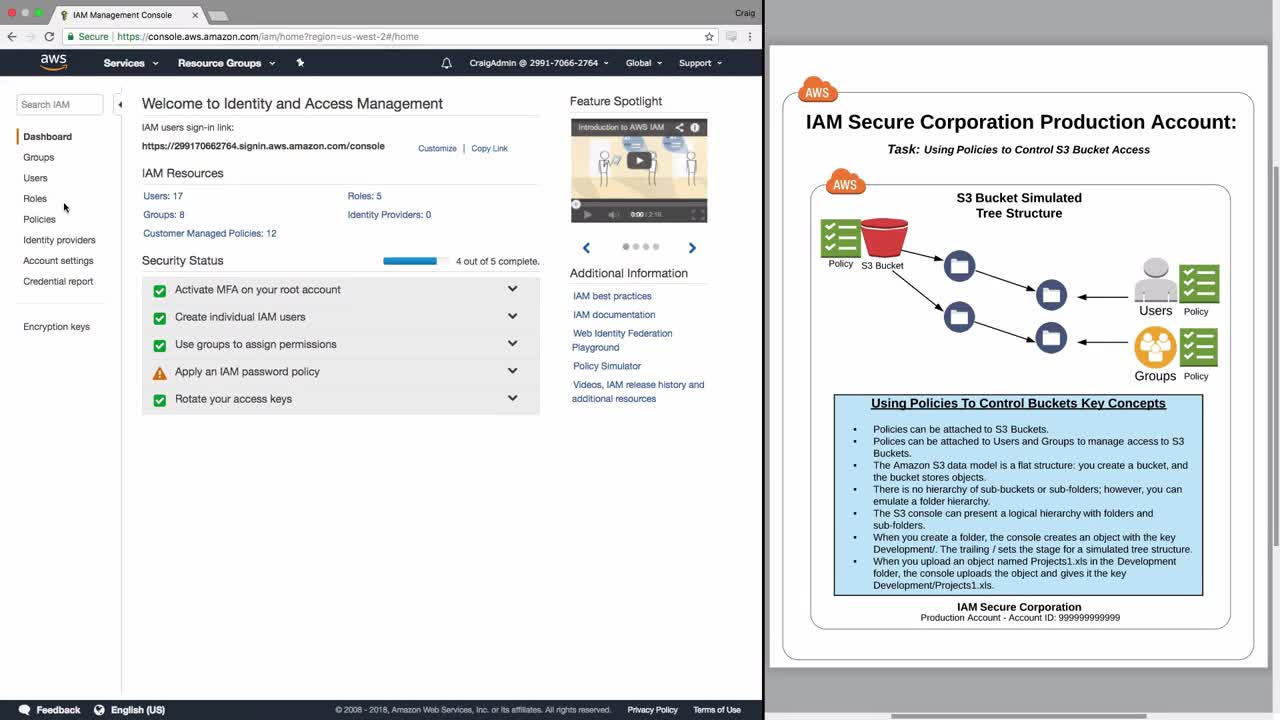This screenshot has width=1280, height=720.
Task: Click the share icon on the video
Action: tap(679, 128)
